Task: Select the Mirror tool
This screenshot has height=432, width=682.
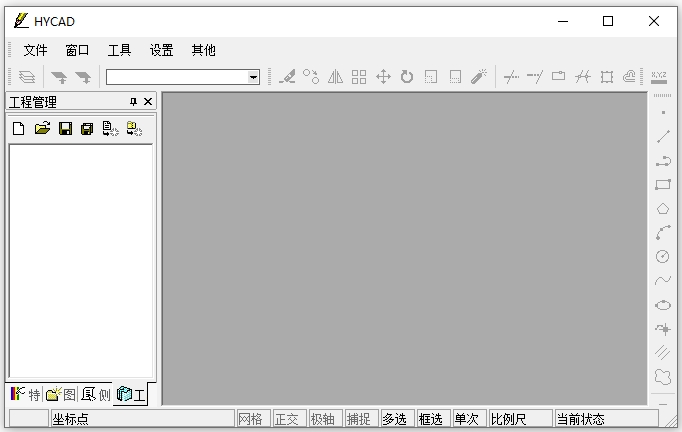Action: click(x=335, y=77)
